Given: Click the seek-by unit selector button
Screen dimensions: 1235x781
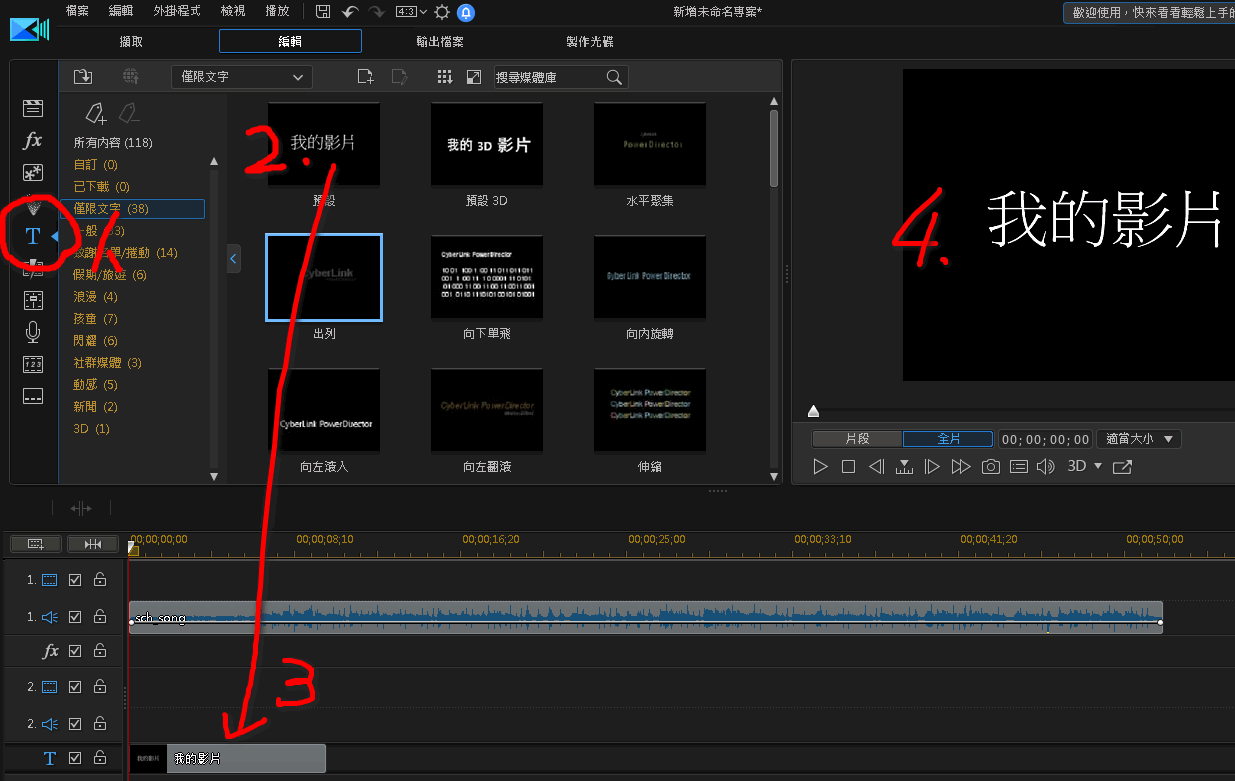Looking at the screenshot, I should [x=904, y=466].
